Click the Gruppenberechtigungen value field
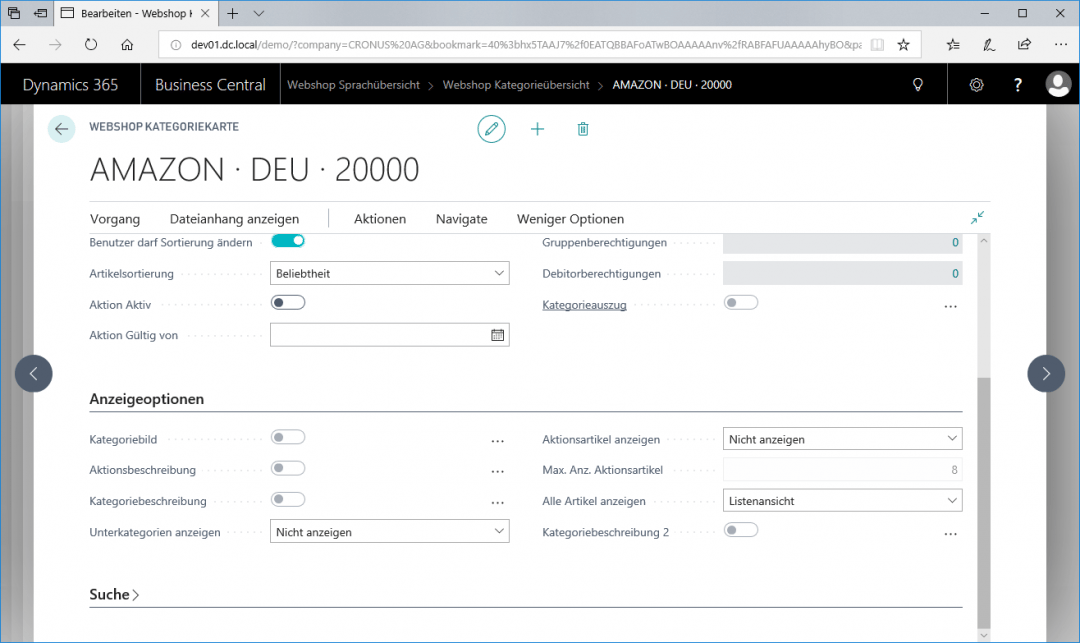 tap(842, 242)
